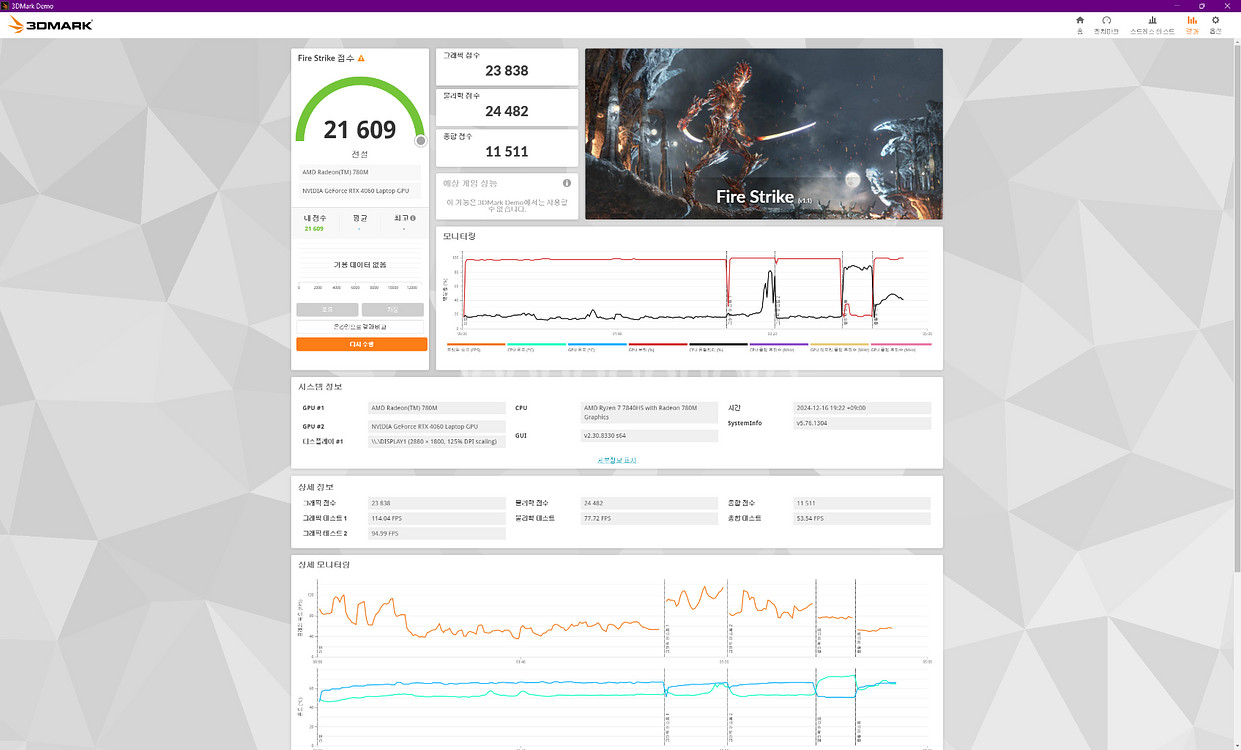Click the grey marker at the end of the score gauge
Viewport: 1241px width, 750px height.
(421, 140)
